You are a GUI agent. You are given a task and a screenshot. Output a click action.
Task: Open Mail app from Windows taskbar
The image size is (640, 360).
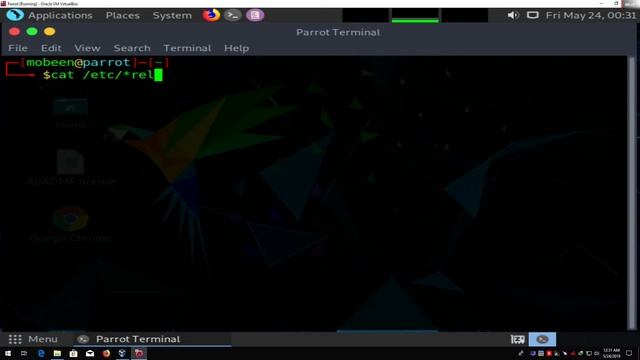pyautogui.click(x=90, y=353)
